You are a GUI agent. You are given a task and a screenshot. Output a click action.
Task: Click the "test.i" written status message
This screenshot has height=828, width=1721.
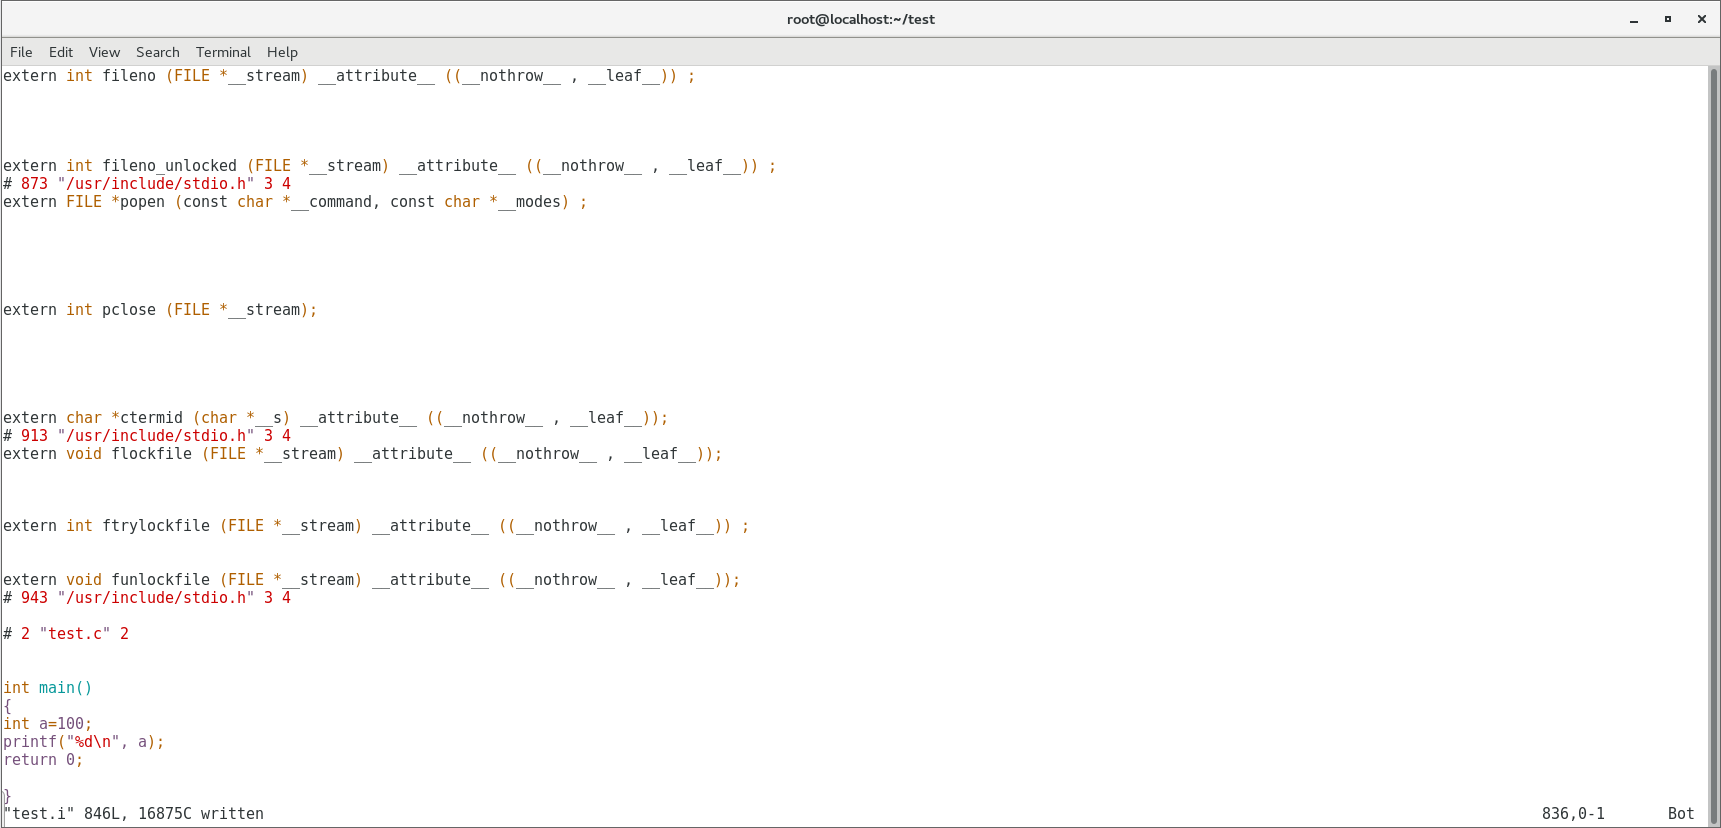point(134,814)
